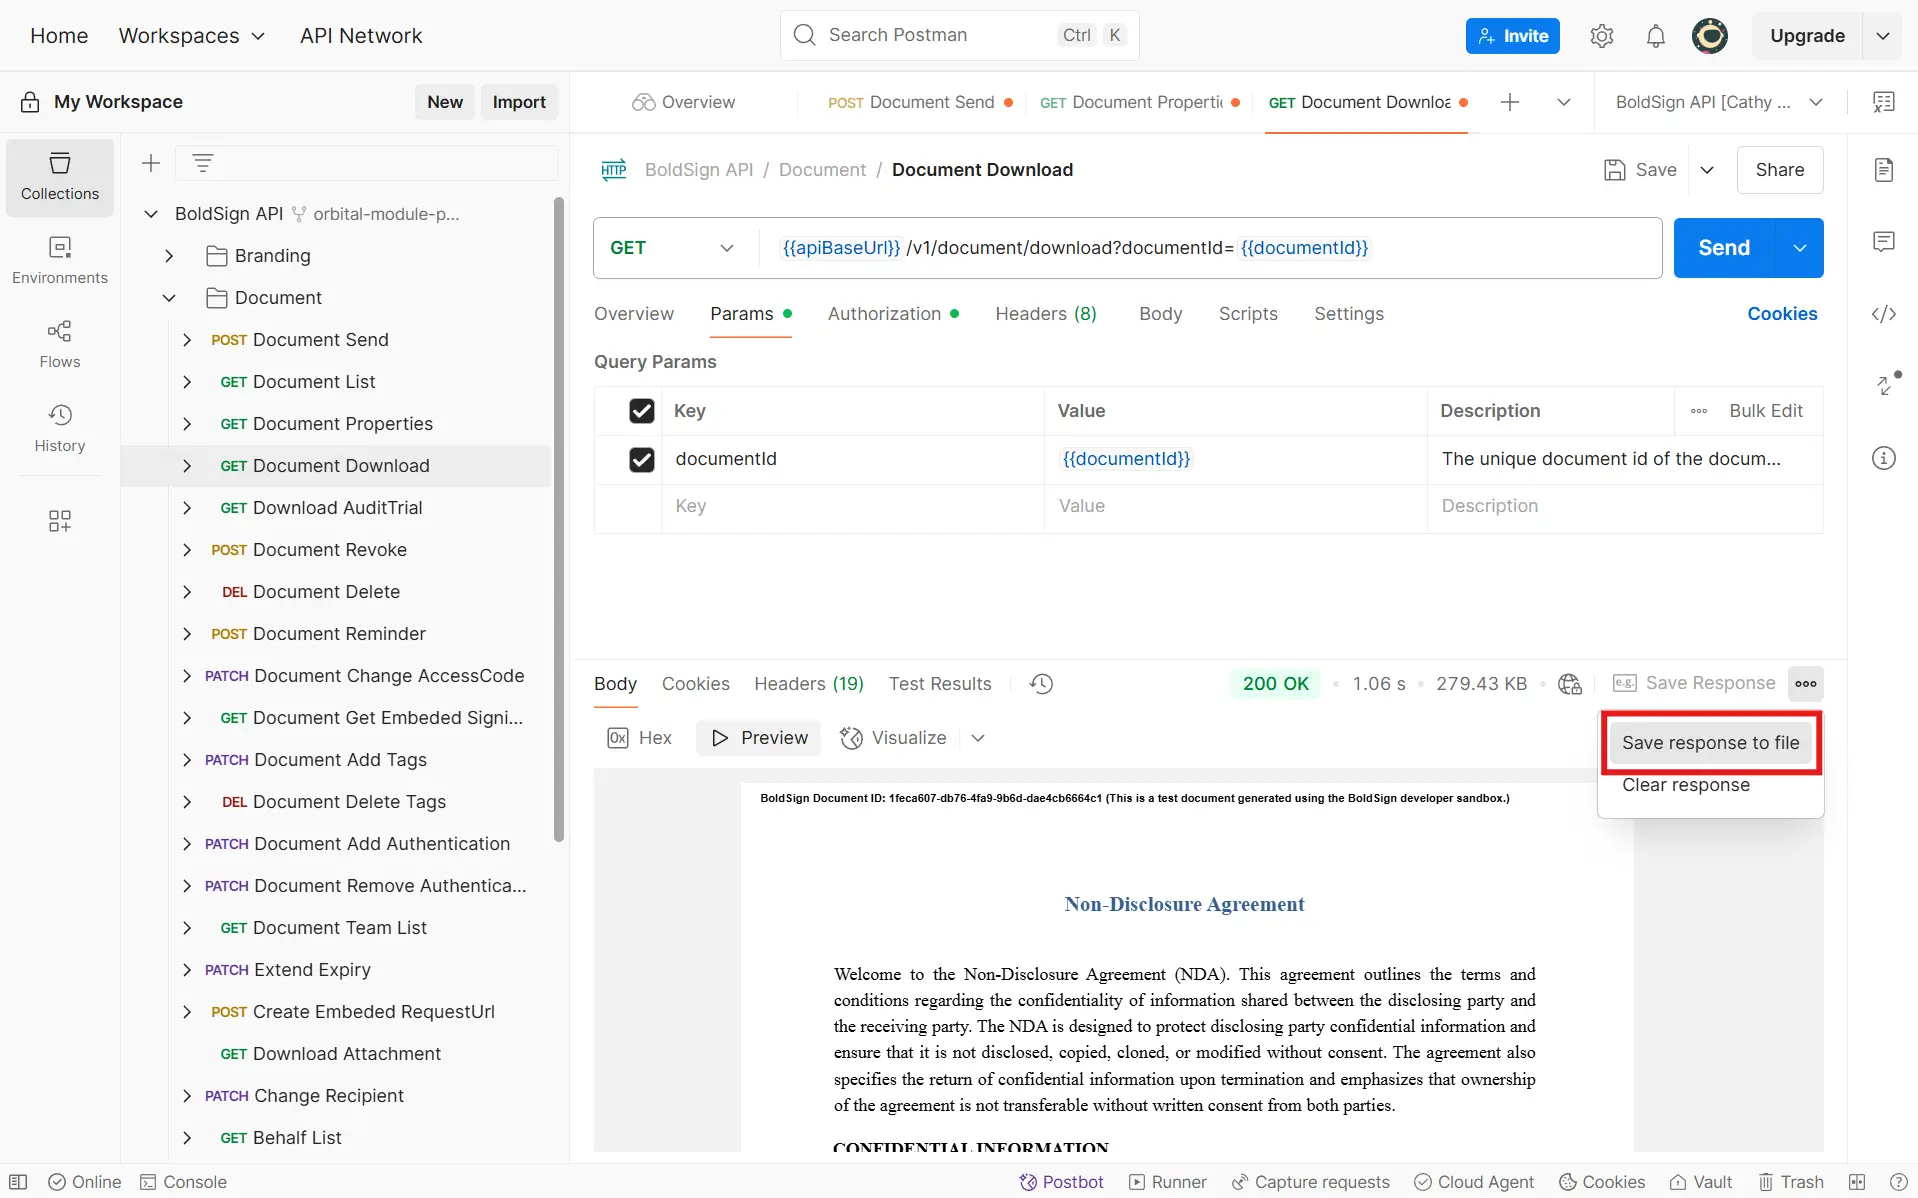The image size is (1918, 1198).
Task: Open the help icon in the status bar
Action: click(1898, 1182)
